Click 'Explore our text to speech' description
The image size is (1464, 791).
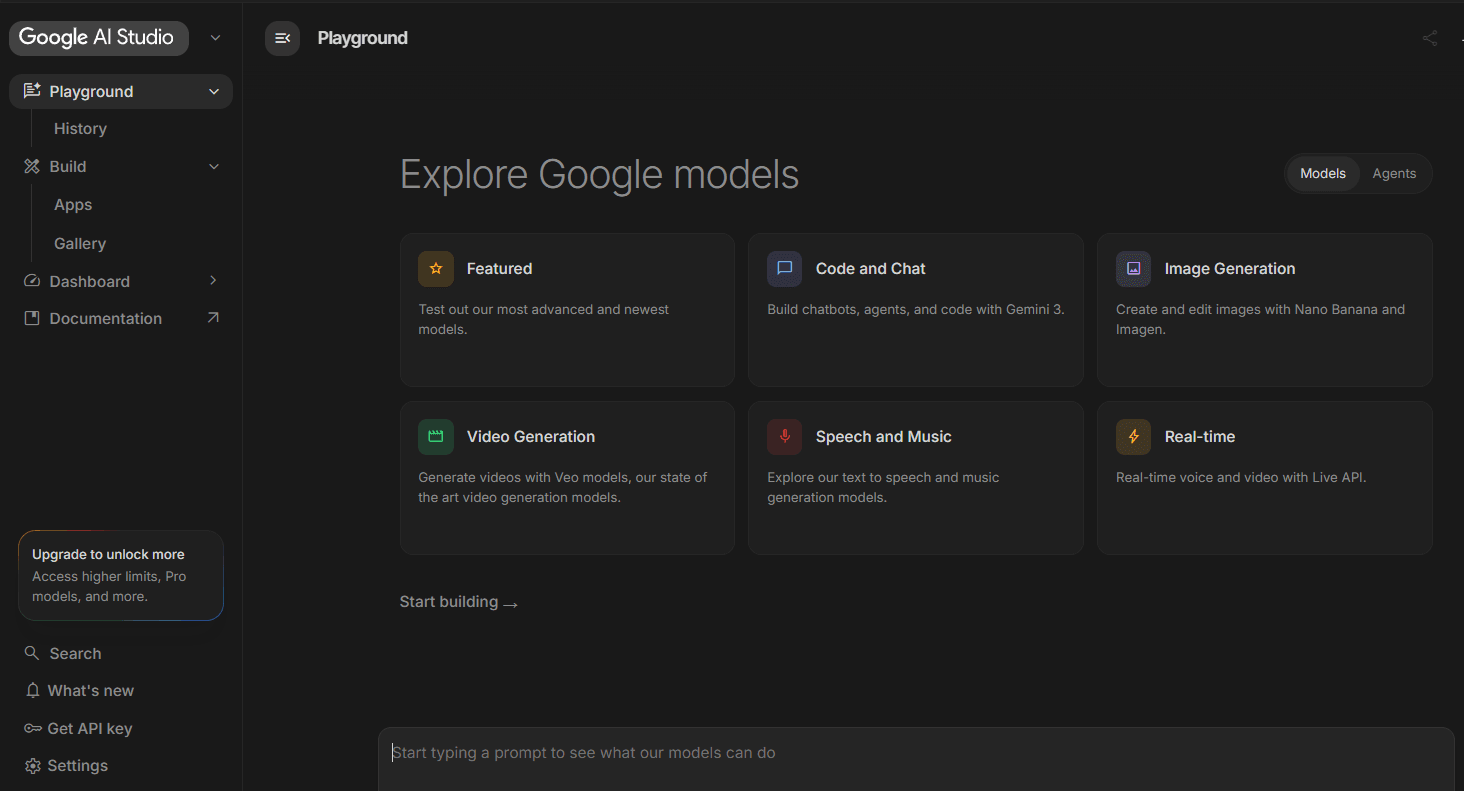(x=883, y=487)
